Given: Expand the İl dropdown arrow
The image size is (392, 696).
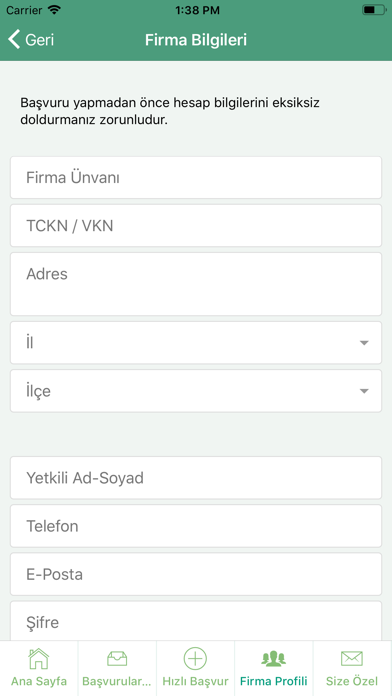Looking at the screenshot, I should point(364,343).
